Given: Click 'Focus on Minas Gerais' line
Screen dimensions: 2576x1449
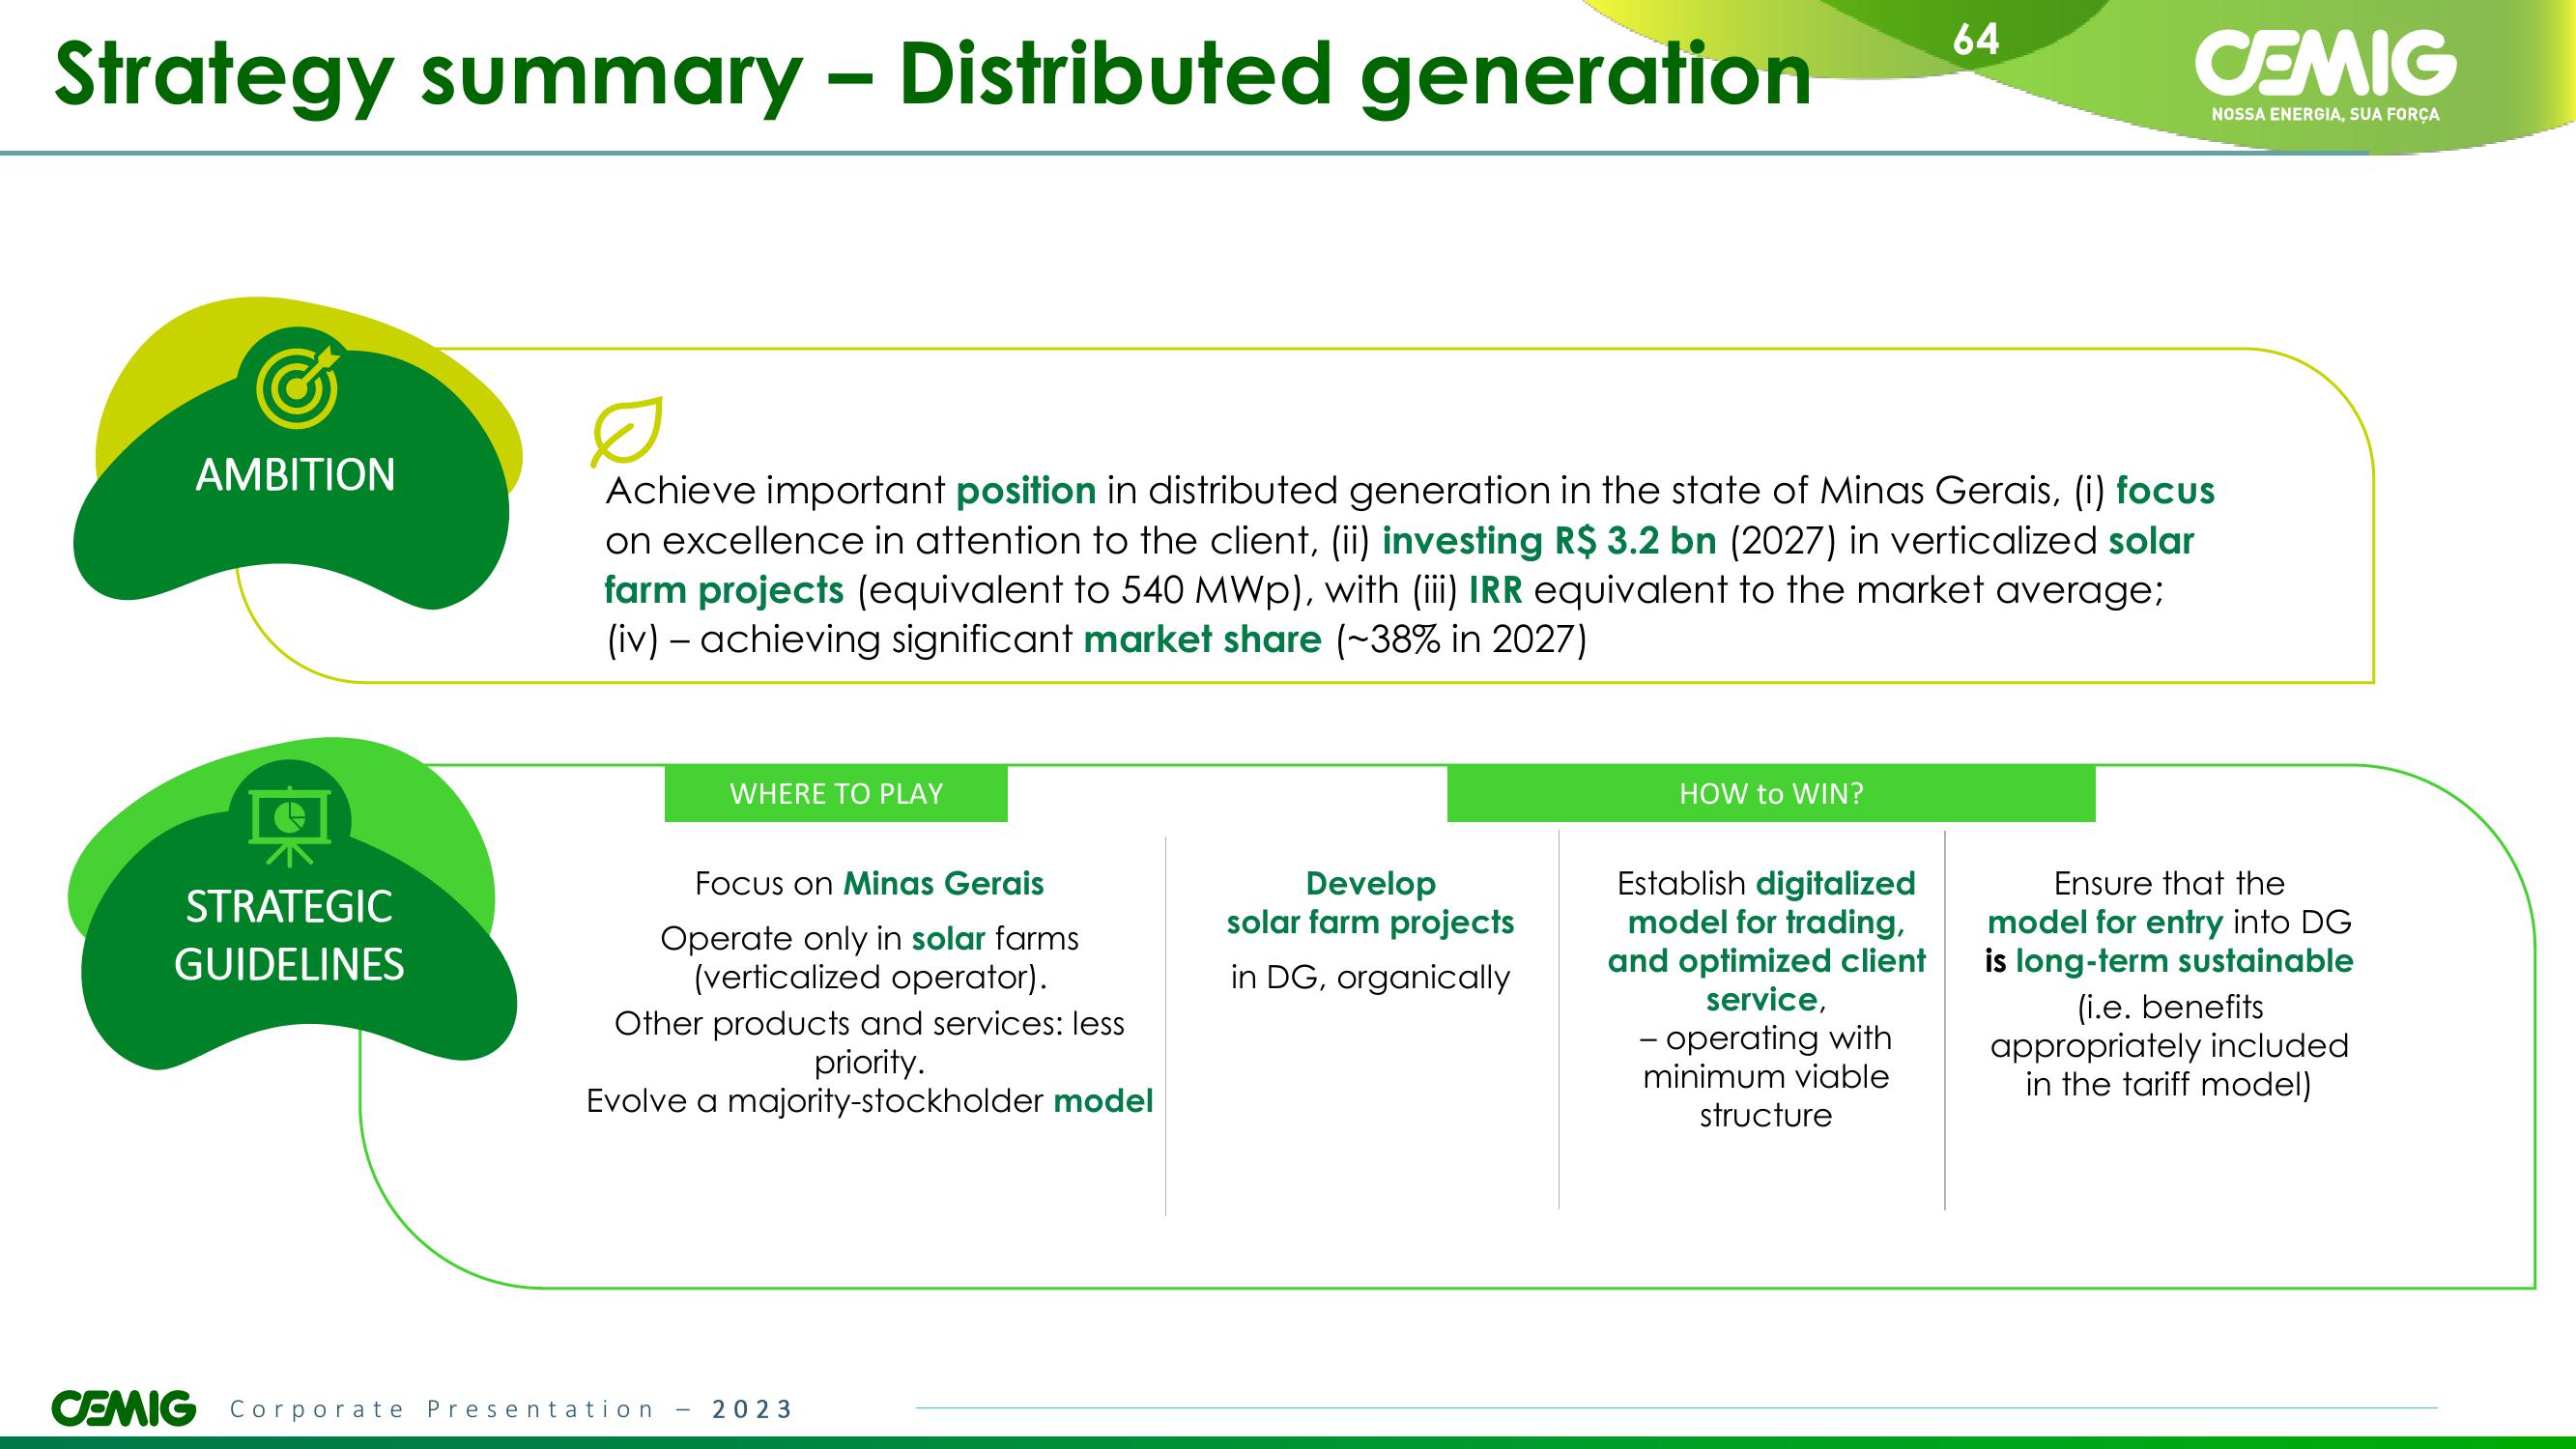Looking at the screenshot, I should pos(869,884).
